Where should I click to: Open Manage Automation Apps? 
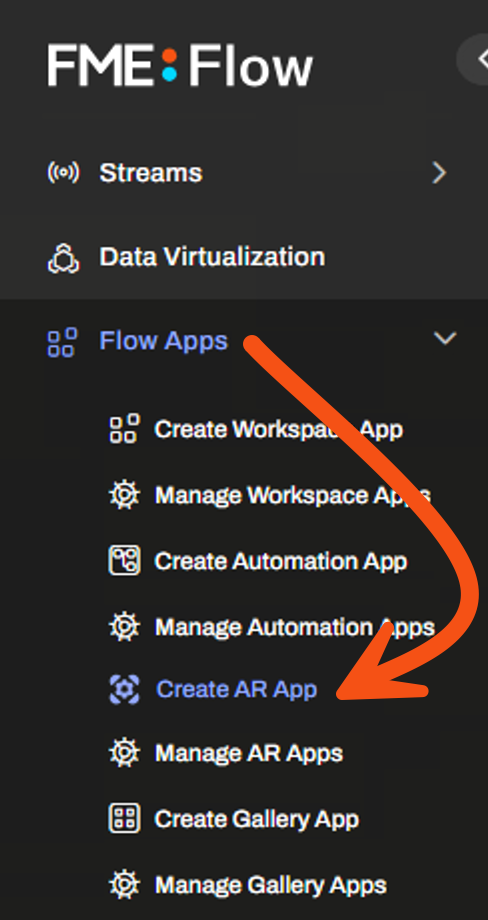(x=295, y=627)
